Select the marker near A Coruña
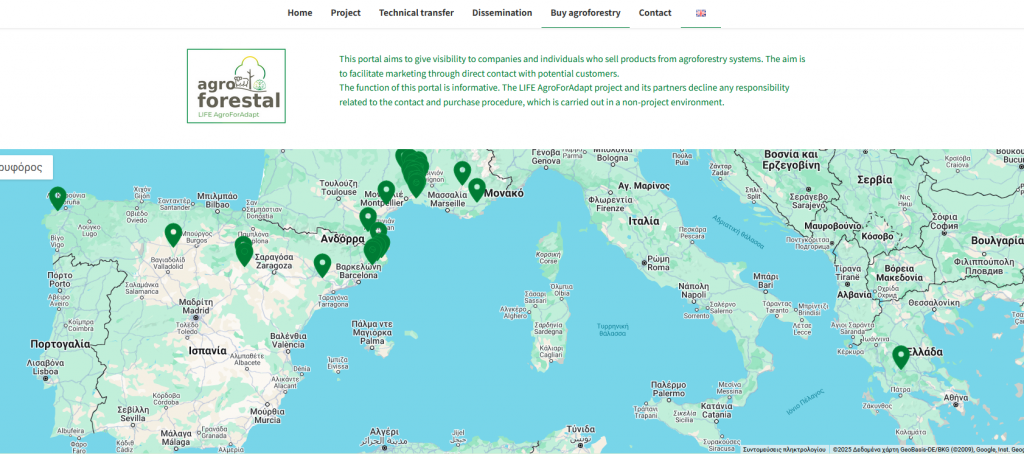Image resolution: width=1024 pixels, height=454 pixels. [57, 198]
